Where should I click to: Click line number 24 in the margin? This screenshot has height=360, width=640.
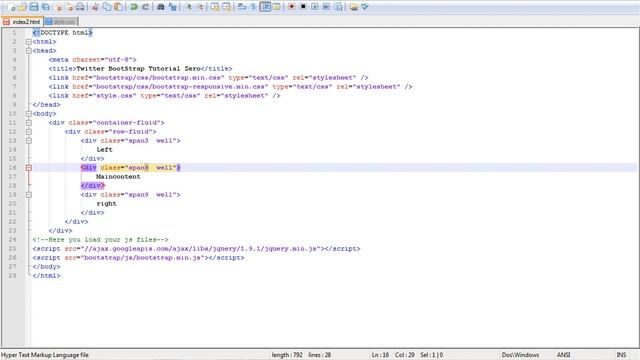coord(12,240)
